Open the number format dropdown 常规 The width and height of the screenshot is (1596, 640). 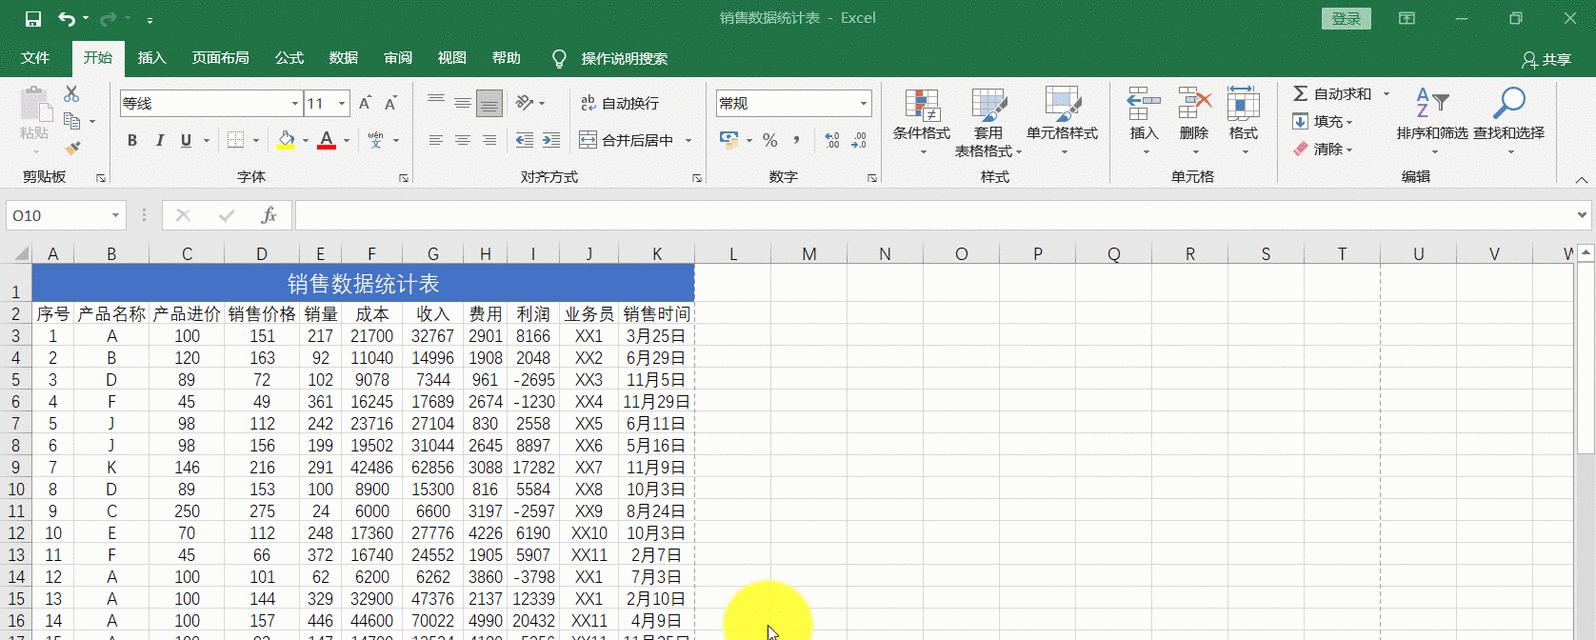pos(863,103)
